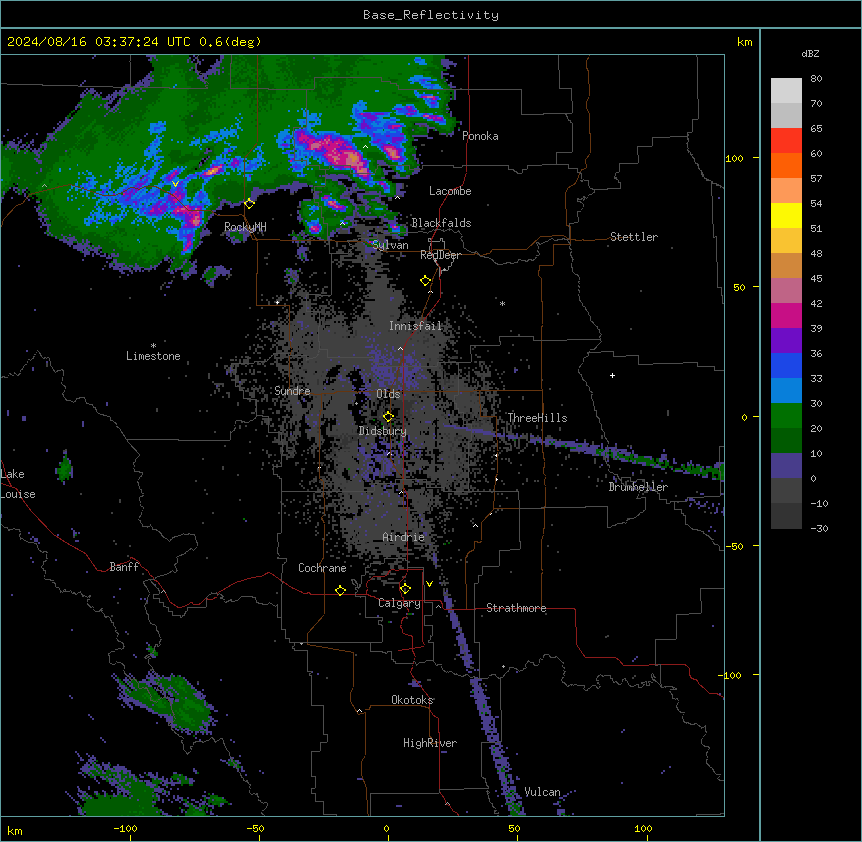This screenshot has width=862, height=842.
Task: Click the 100 tick on horizontal axis
Action: [x=643, y=828]
